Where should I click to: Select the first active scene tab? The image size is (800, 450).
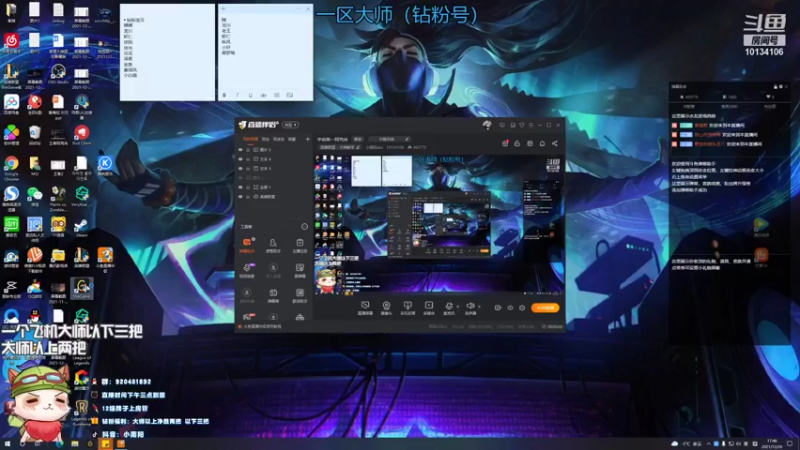[250, 139]
